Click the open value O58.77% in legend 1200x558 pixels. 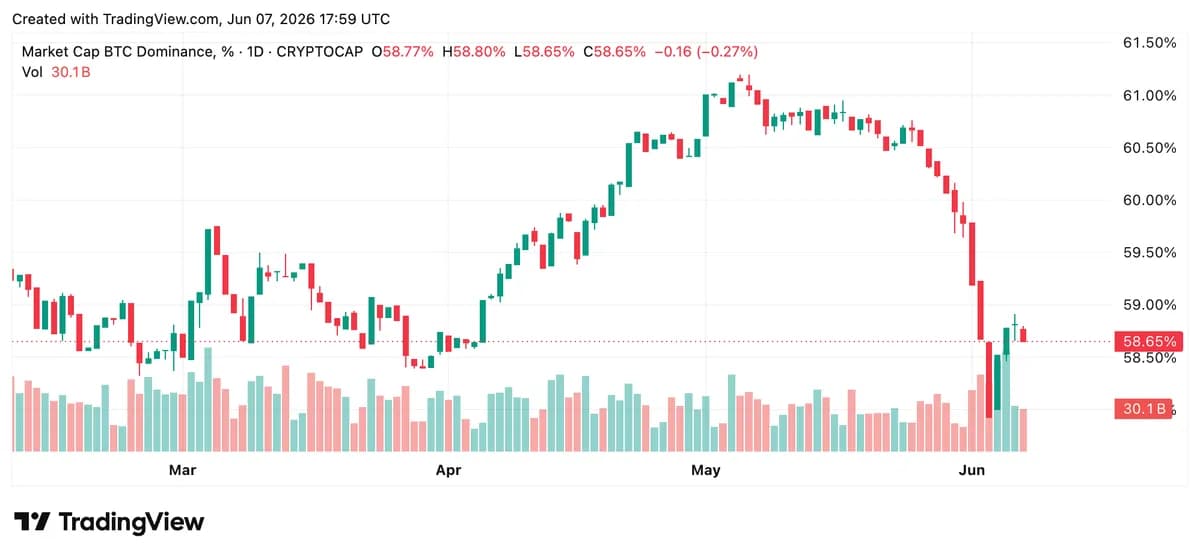pos(402,51)
